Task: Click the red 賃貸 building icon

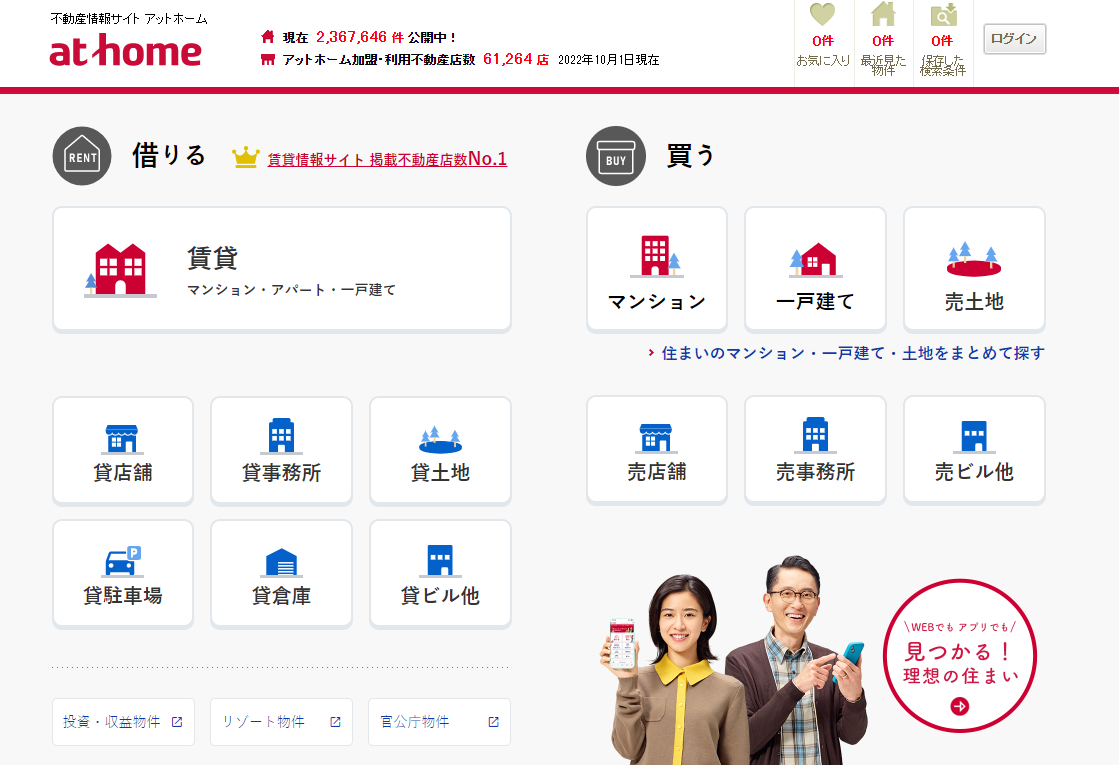Action: (x=120, y=270)
